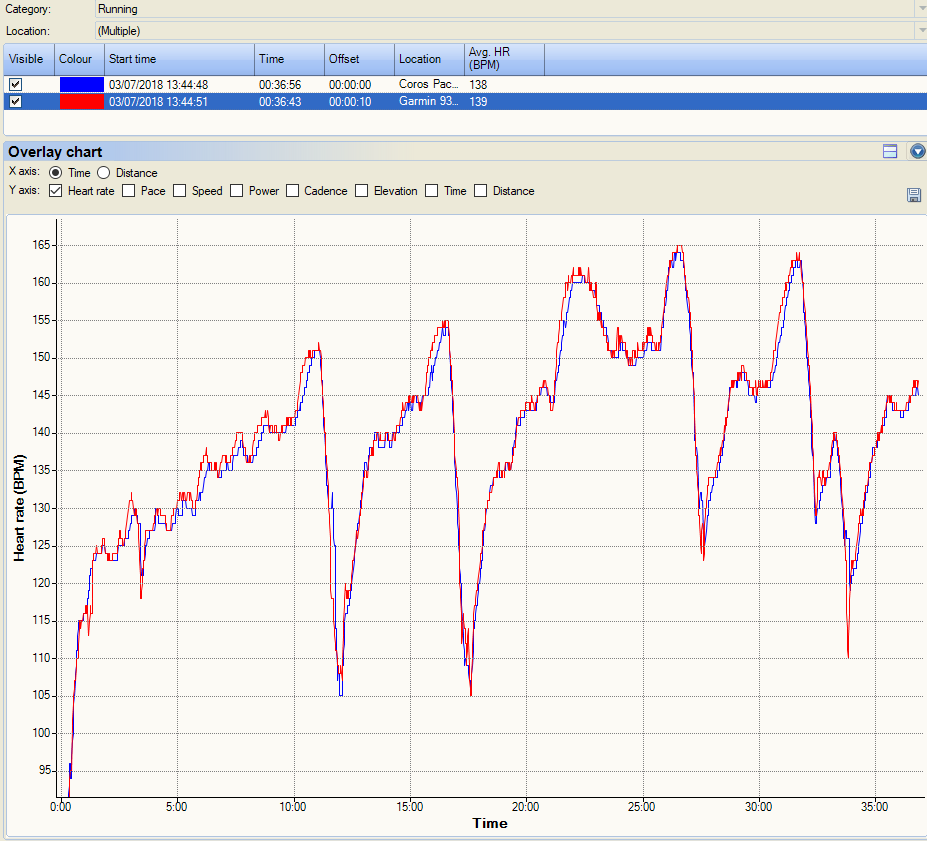Image resolution: width=927 pixels, height=841 pixels.
Task: Click the Offset column header
Action: pos(359,59)
